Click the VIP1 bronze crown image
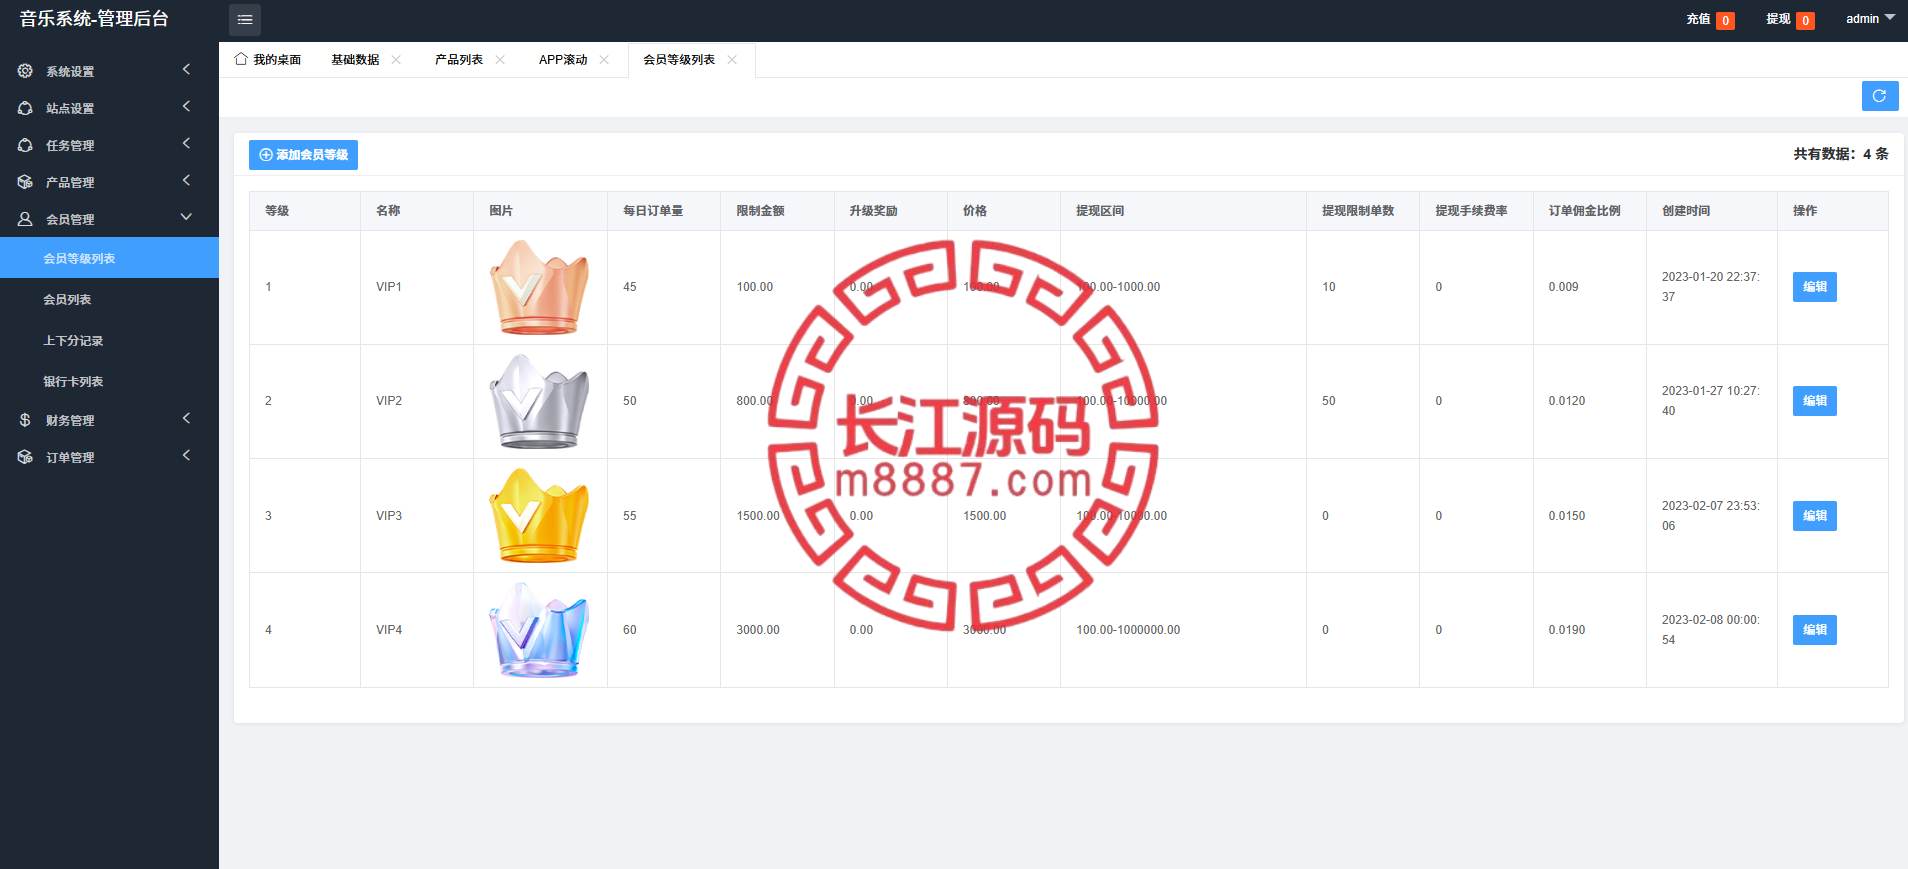This screenshot has width=1908, height=869. (x=540, y=287)
